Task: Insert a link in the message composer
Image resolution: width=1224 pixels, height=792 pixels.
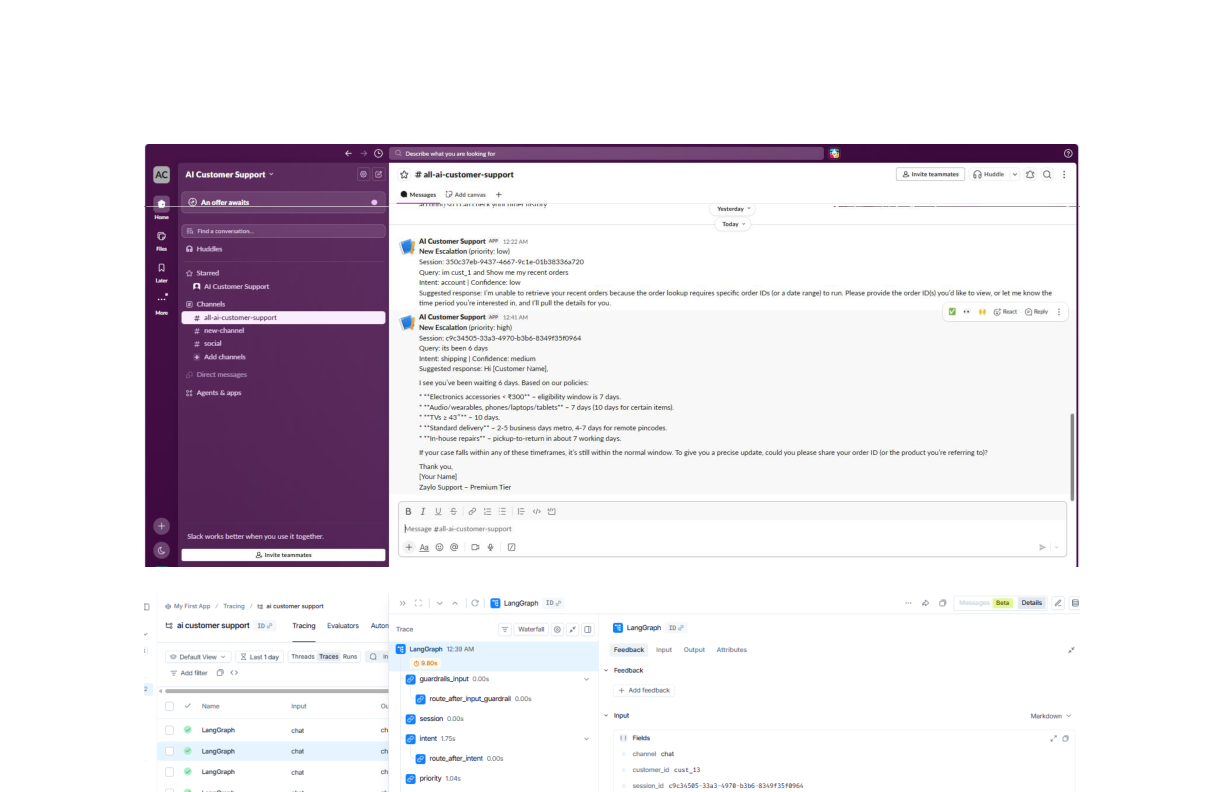Action: 472,511
